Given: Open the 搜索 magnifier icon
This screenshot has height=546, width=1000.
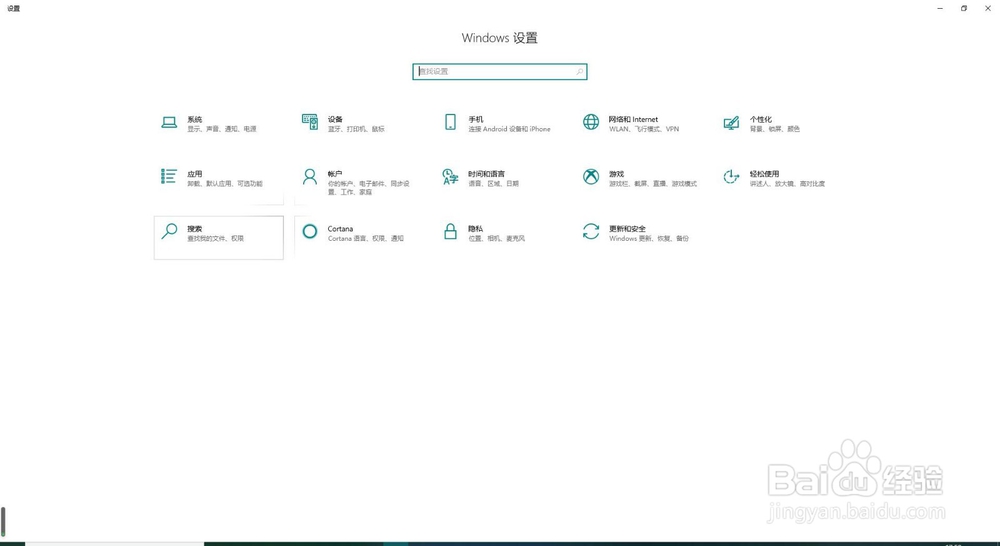Looking at the screenshot, I should [169, 231].
